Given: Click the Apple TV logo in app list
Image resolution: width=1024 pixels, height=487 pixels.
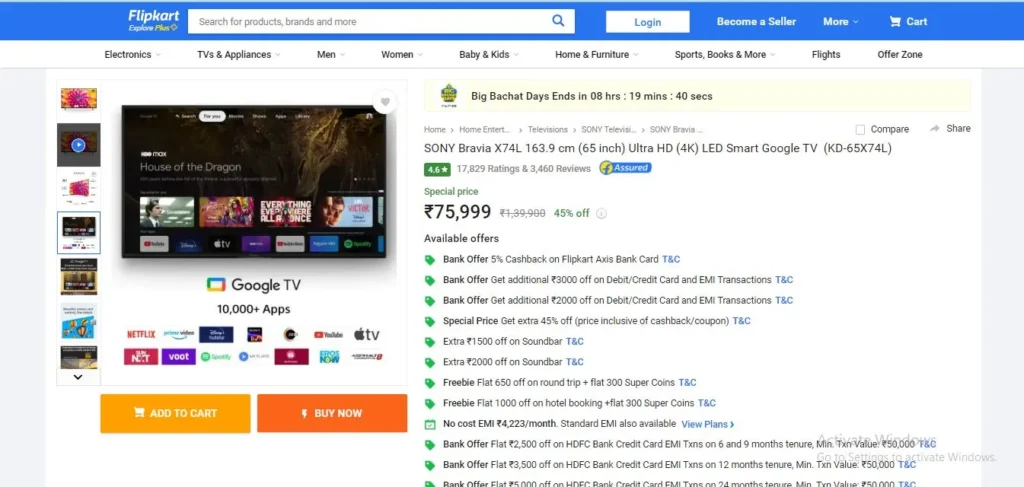Looking at the screenshot, I should point(366,334).
